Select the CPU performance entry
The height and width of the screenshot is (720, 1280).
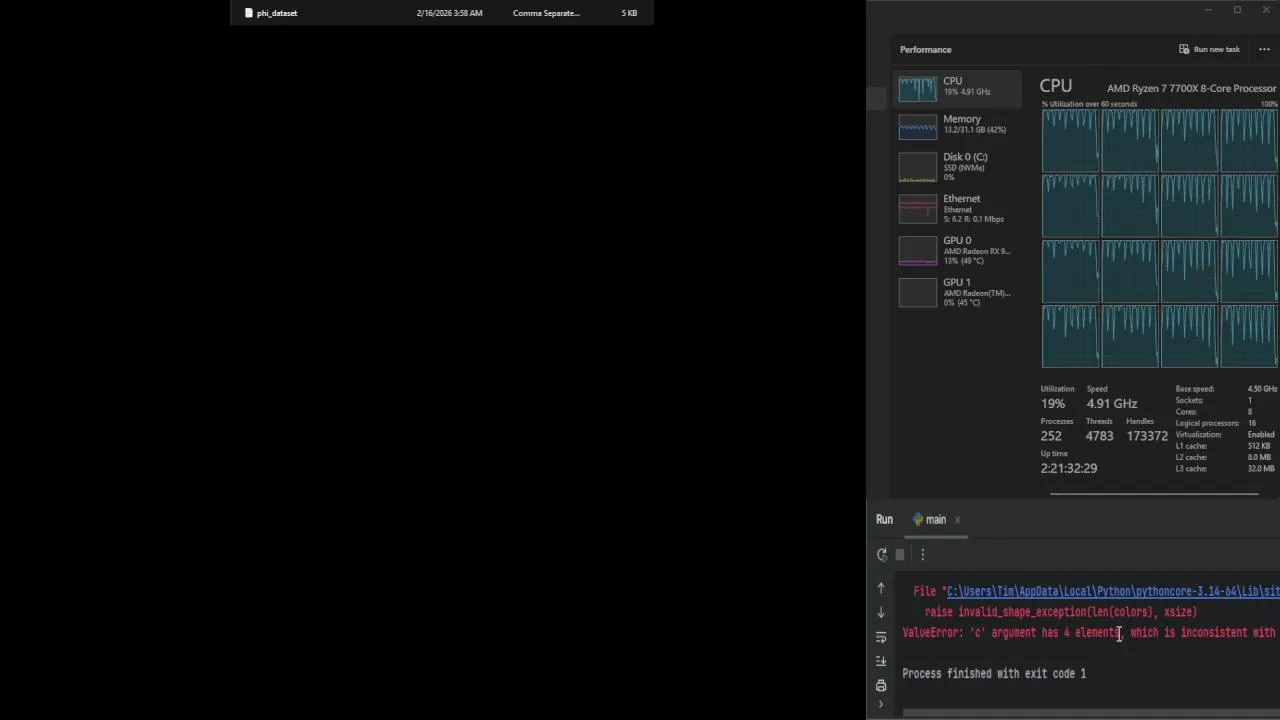pyautogui.click(x=958, y=87)
